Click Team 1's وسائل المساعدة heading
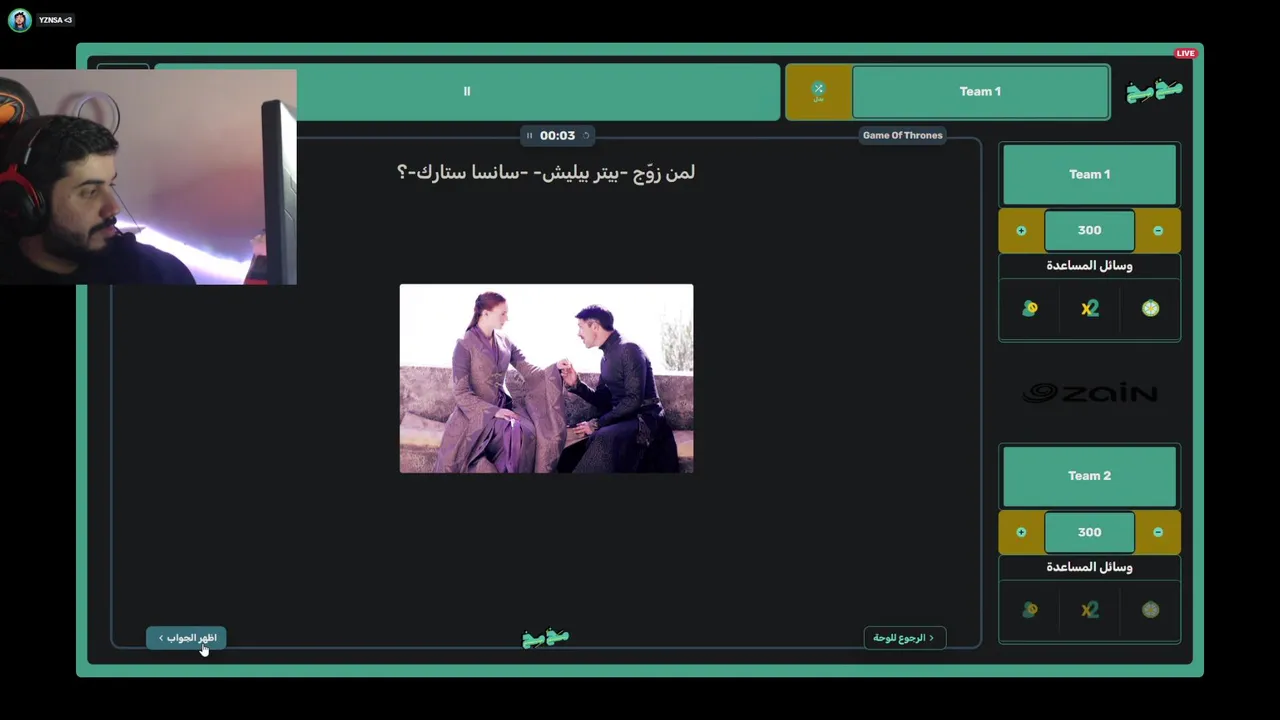The height and width of the screenshot is (720, 1280). [x=1090, y=266]
